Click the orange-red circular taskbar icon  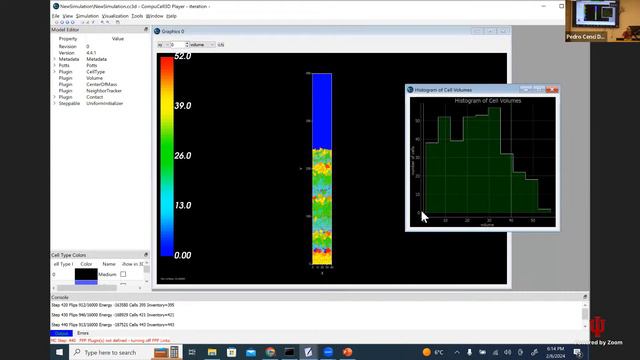pos(347,352)
